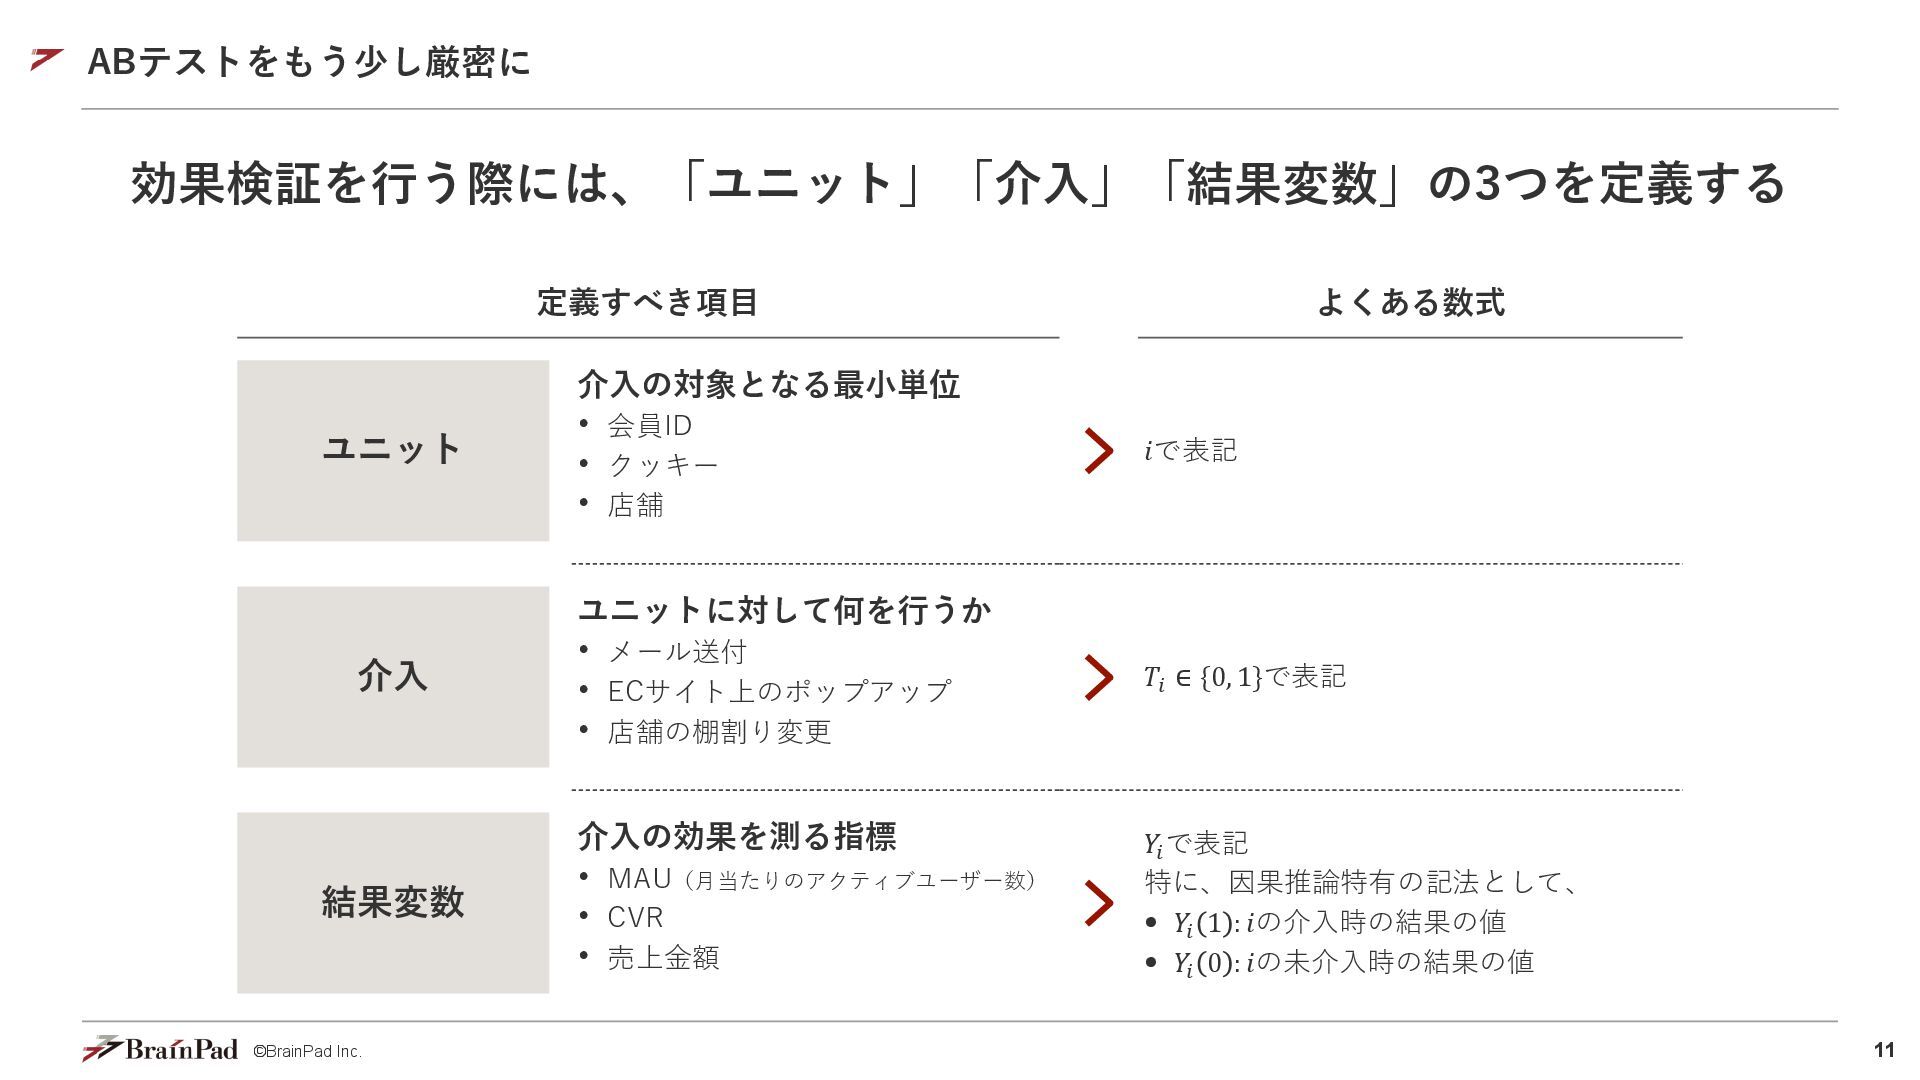
Task: Click the red chevron arrow in the 結果変数 row
Action: click(1099, 903)
